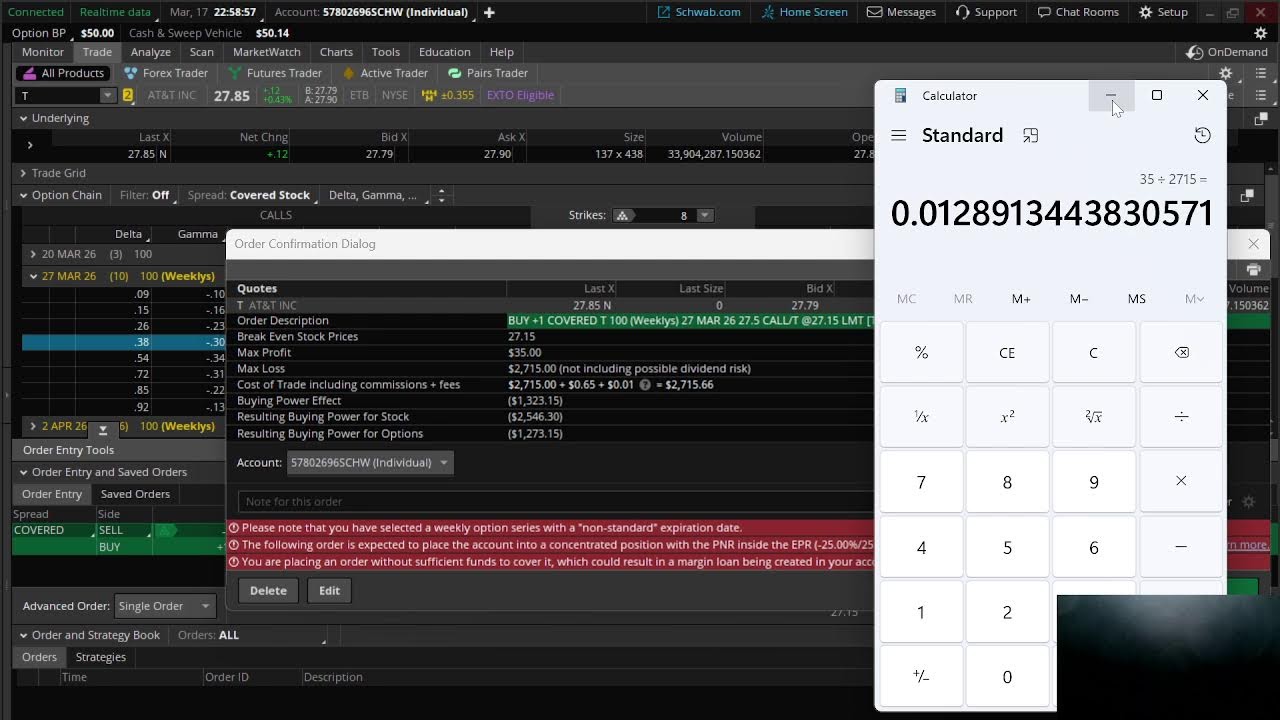Image resolution: width=1280 pixels, height=720 pixels.
Task: Click the MS memory store key
Action: click(x=1137, y=299)
